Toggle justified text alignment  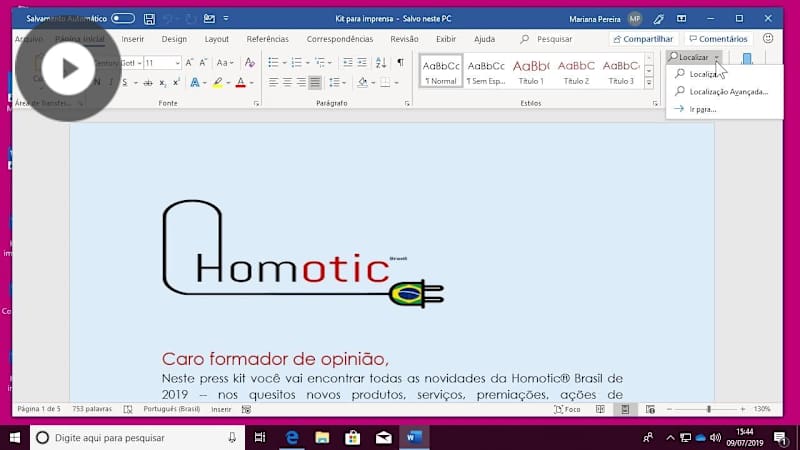pos(315,83)
